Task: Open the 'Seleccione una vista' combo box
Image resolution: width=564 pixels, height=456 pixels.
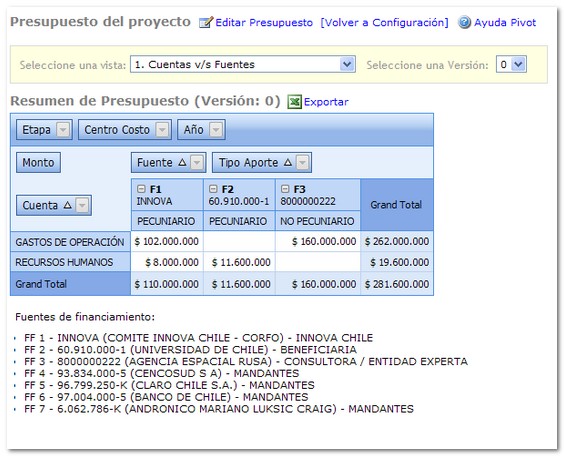Action: (x=243, y=64)
